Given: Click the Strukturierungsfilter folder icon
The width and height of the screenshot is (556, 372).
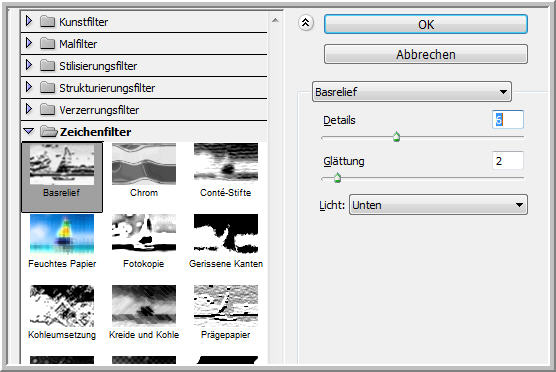Looking at the screenshot, I should 47,88.
